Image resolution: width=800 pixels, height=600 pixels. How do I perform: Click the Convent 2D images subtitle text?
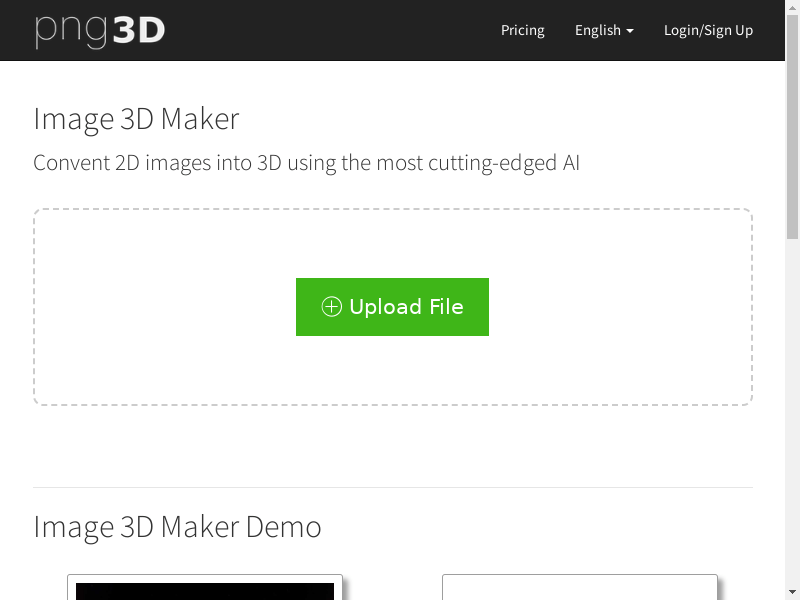click(x=306, y=162)
